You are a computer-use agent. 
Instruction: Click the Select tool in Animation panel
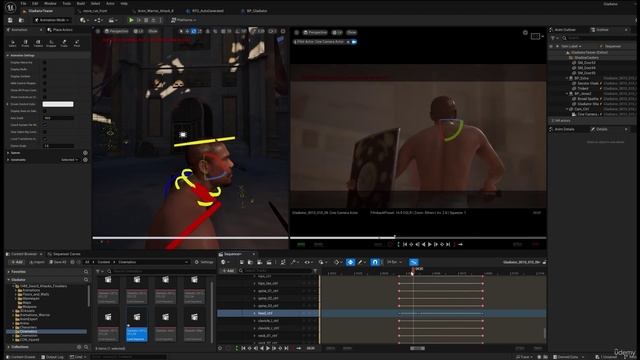pos(13,43)
